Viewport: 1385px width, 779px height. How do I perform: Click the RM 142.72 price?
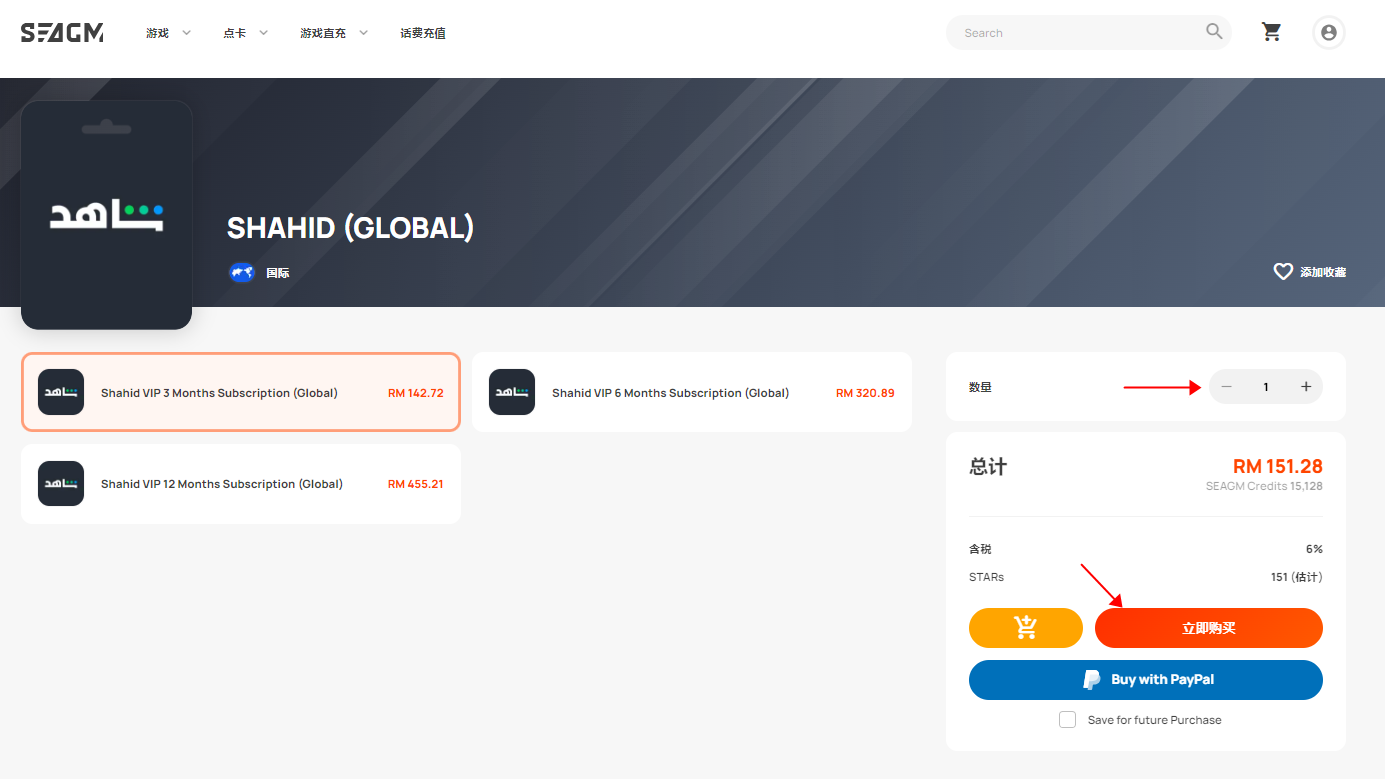(x=416, y=393)
